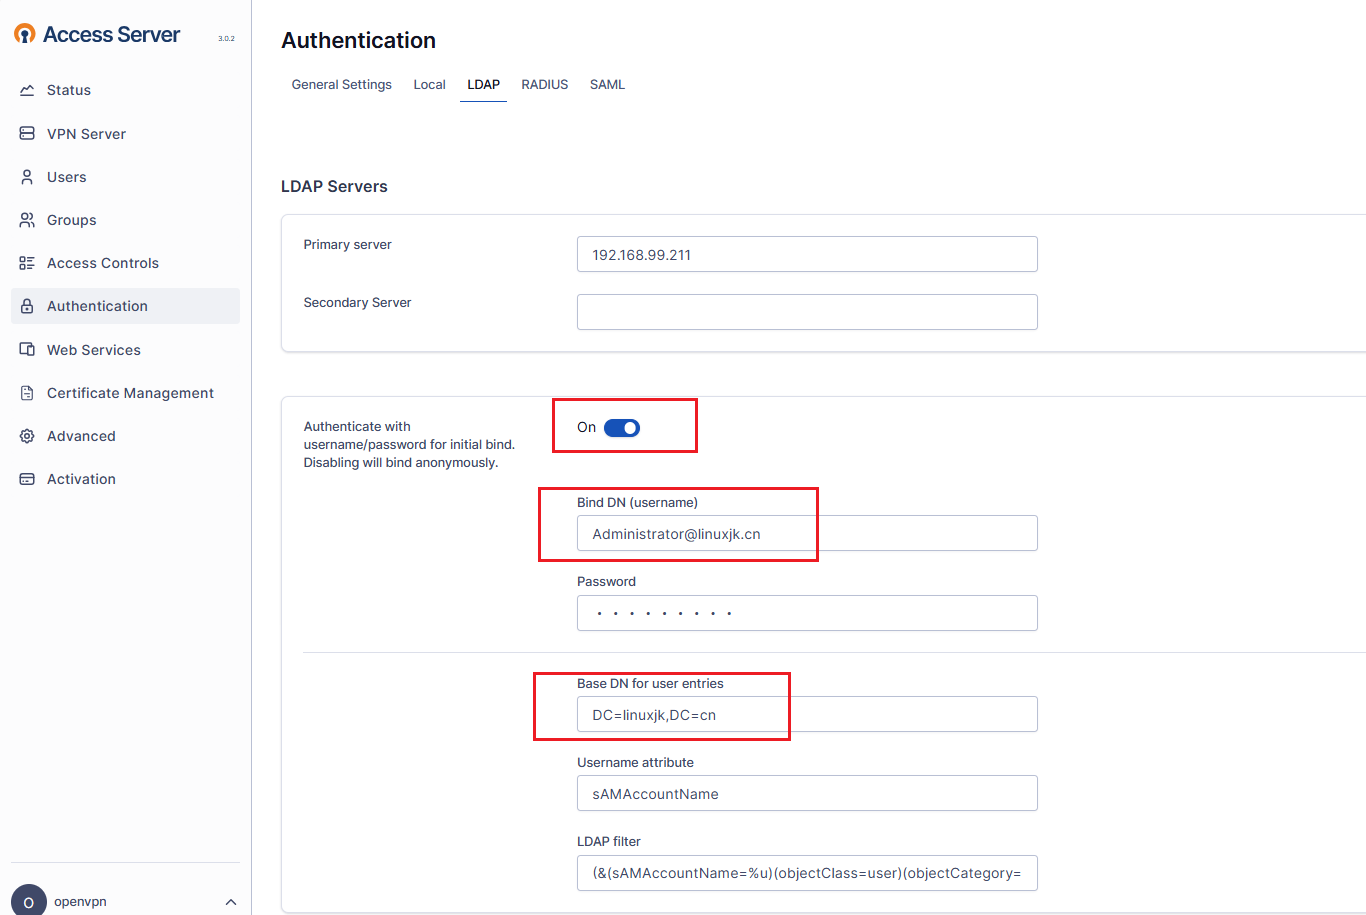The width and height of the screenshot is (1366, 915).
Task: Click the Web Services icon
Action: click(x=27, y=350)
